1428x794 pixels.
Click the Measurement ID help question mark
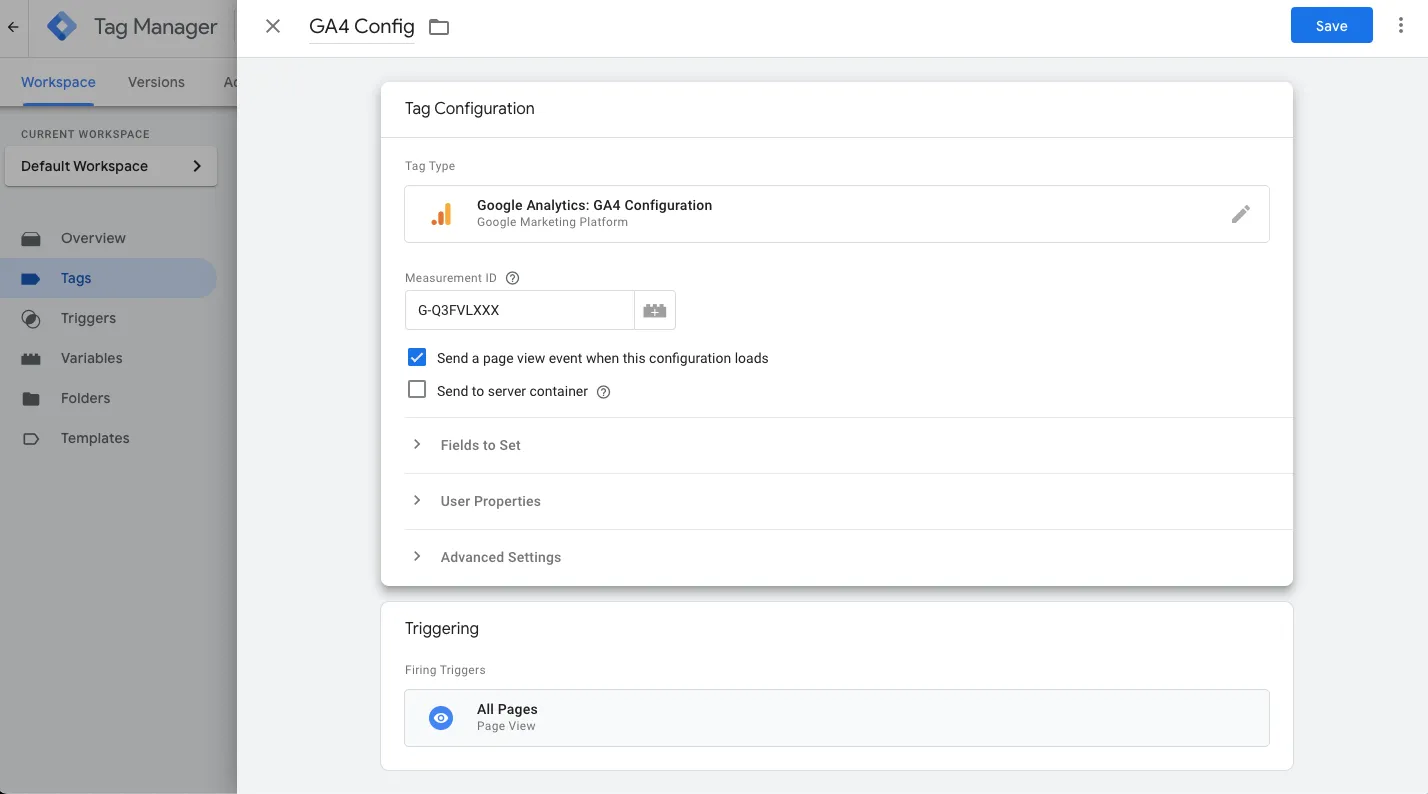[512, 278]
